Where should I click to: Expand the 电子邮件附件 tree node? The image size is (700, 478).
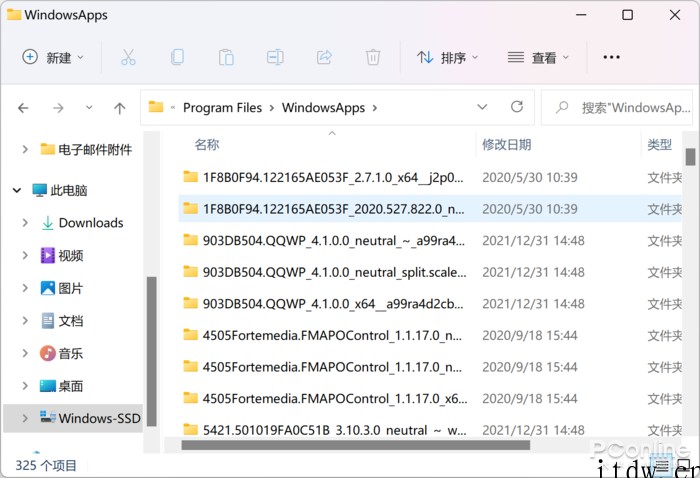click(x=25, y=149)
